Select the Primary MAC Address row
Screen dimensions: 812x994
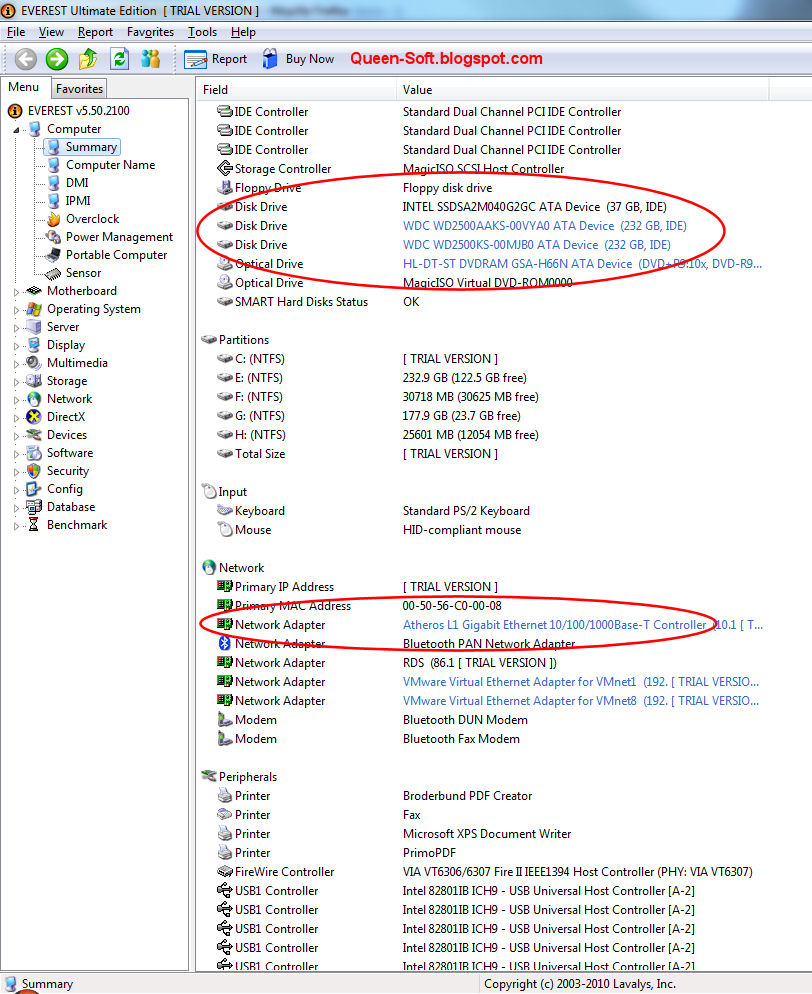coord(482,606)
